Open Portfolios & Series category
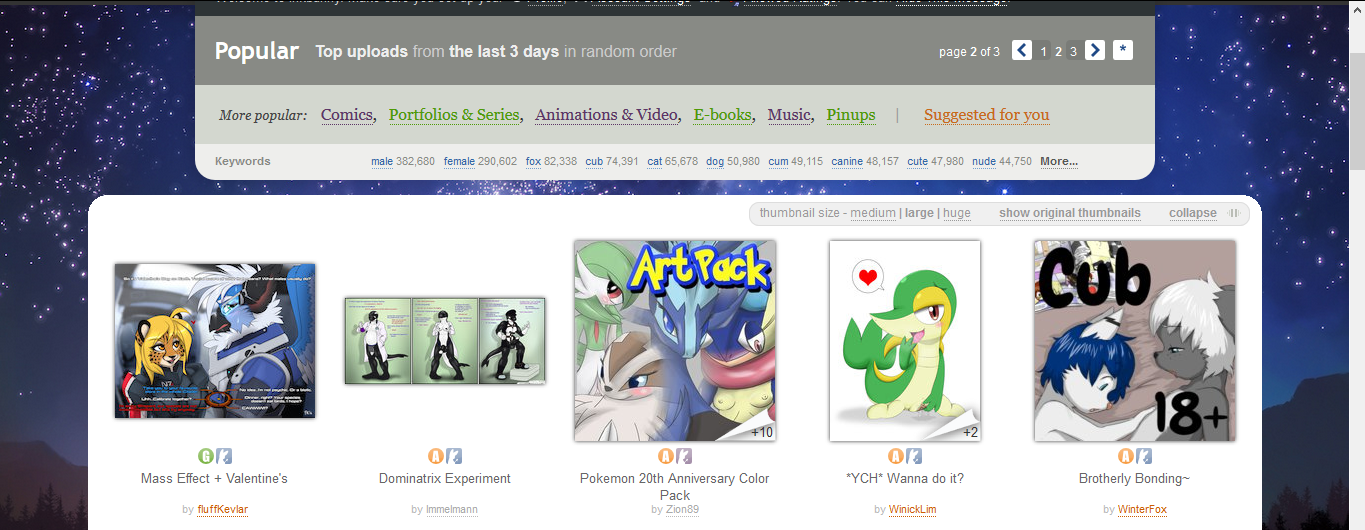 [455, 115]
